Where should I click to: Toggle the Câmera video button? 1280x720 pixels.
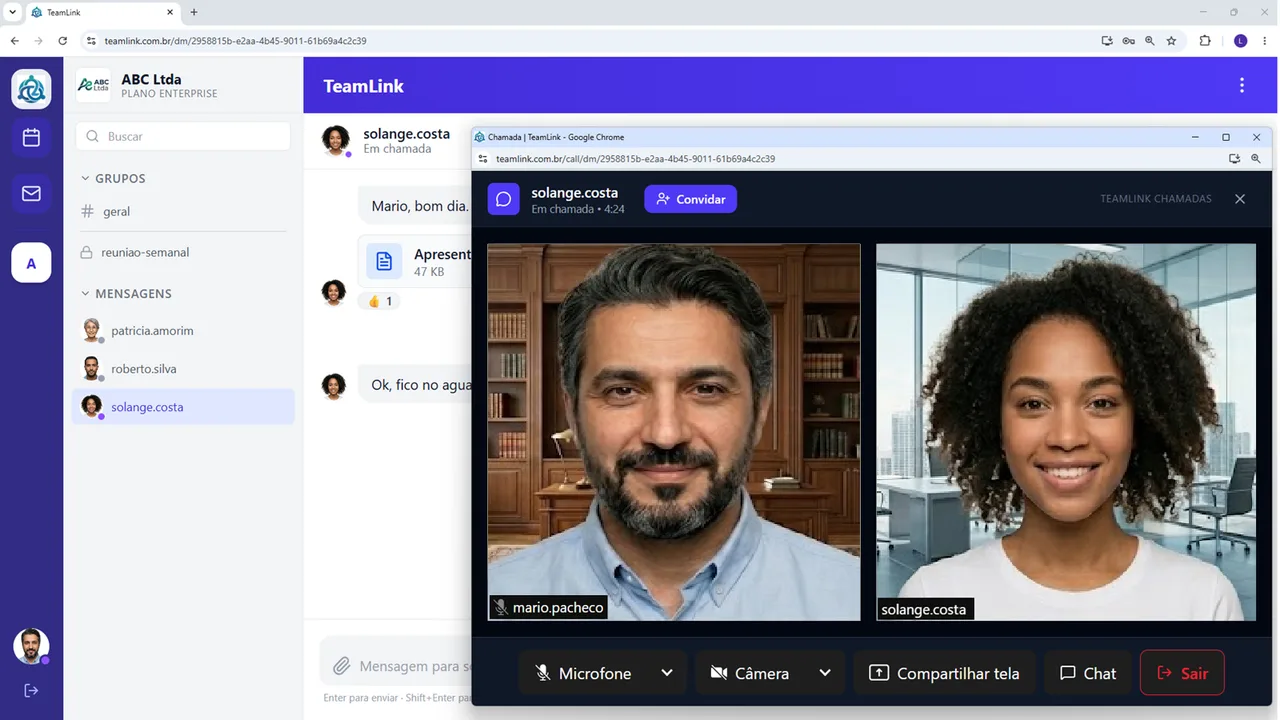[x=750, y=673]
